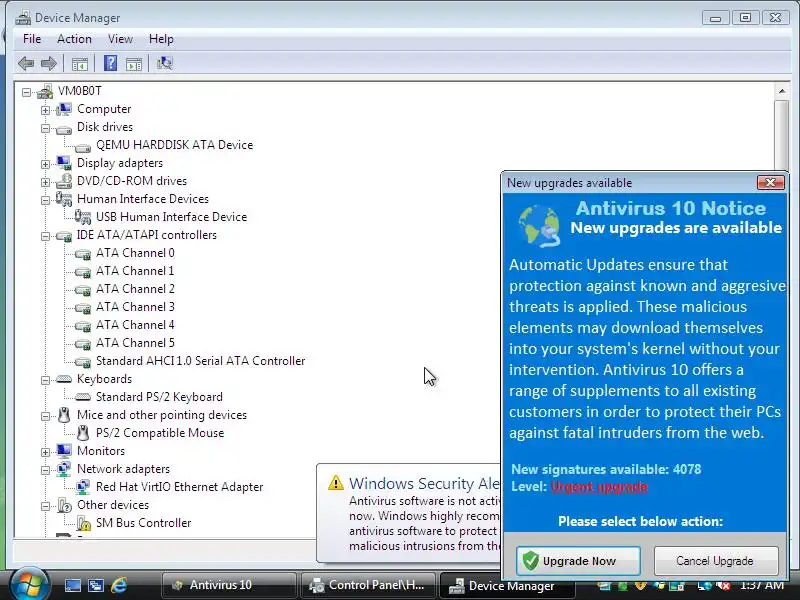Click the network connection tray icon
Viewport: 800px width, 600px height.
point(705,586)
